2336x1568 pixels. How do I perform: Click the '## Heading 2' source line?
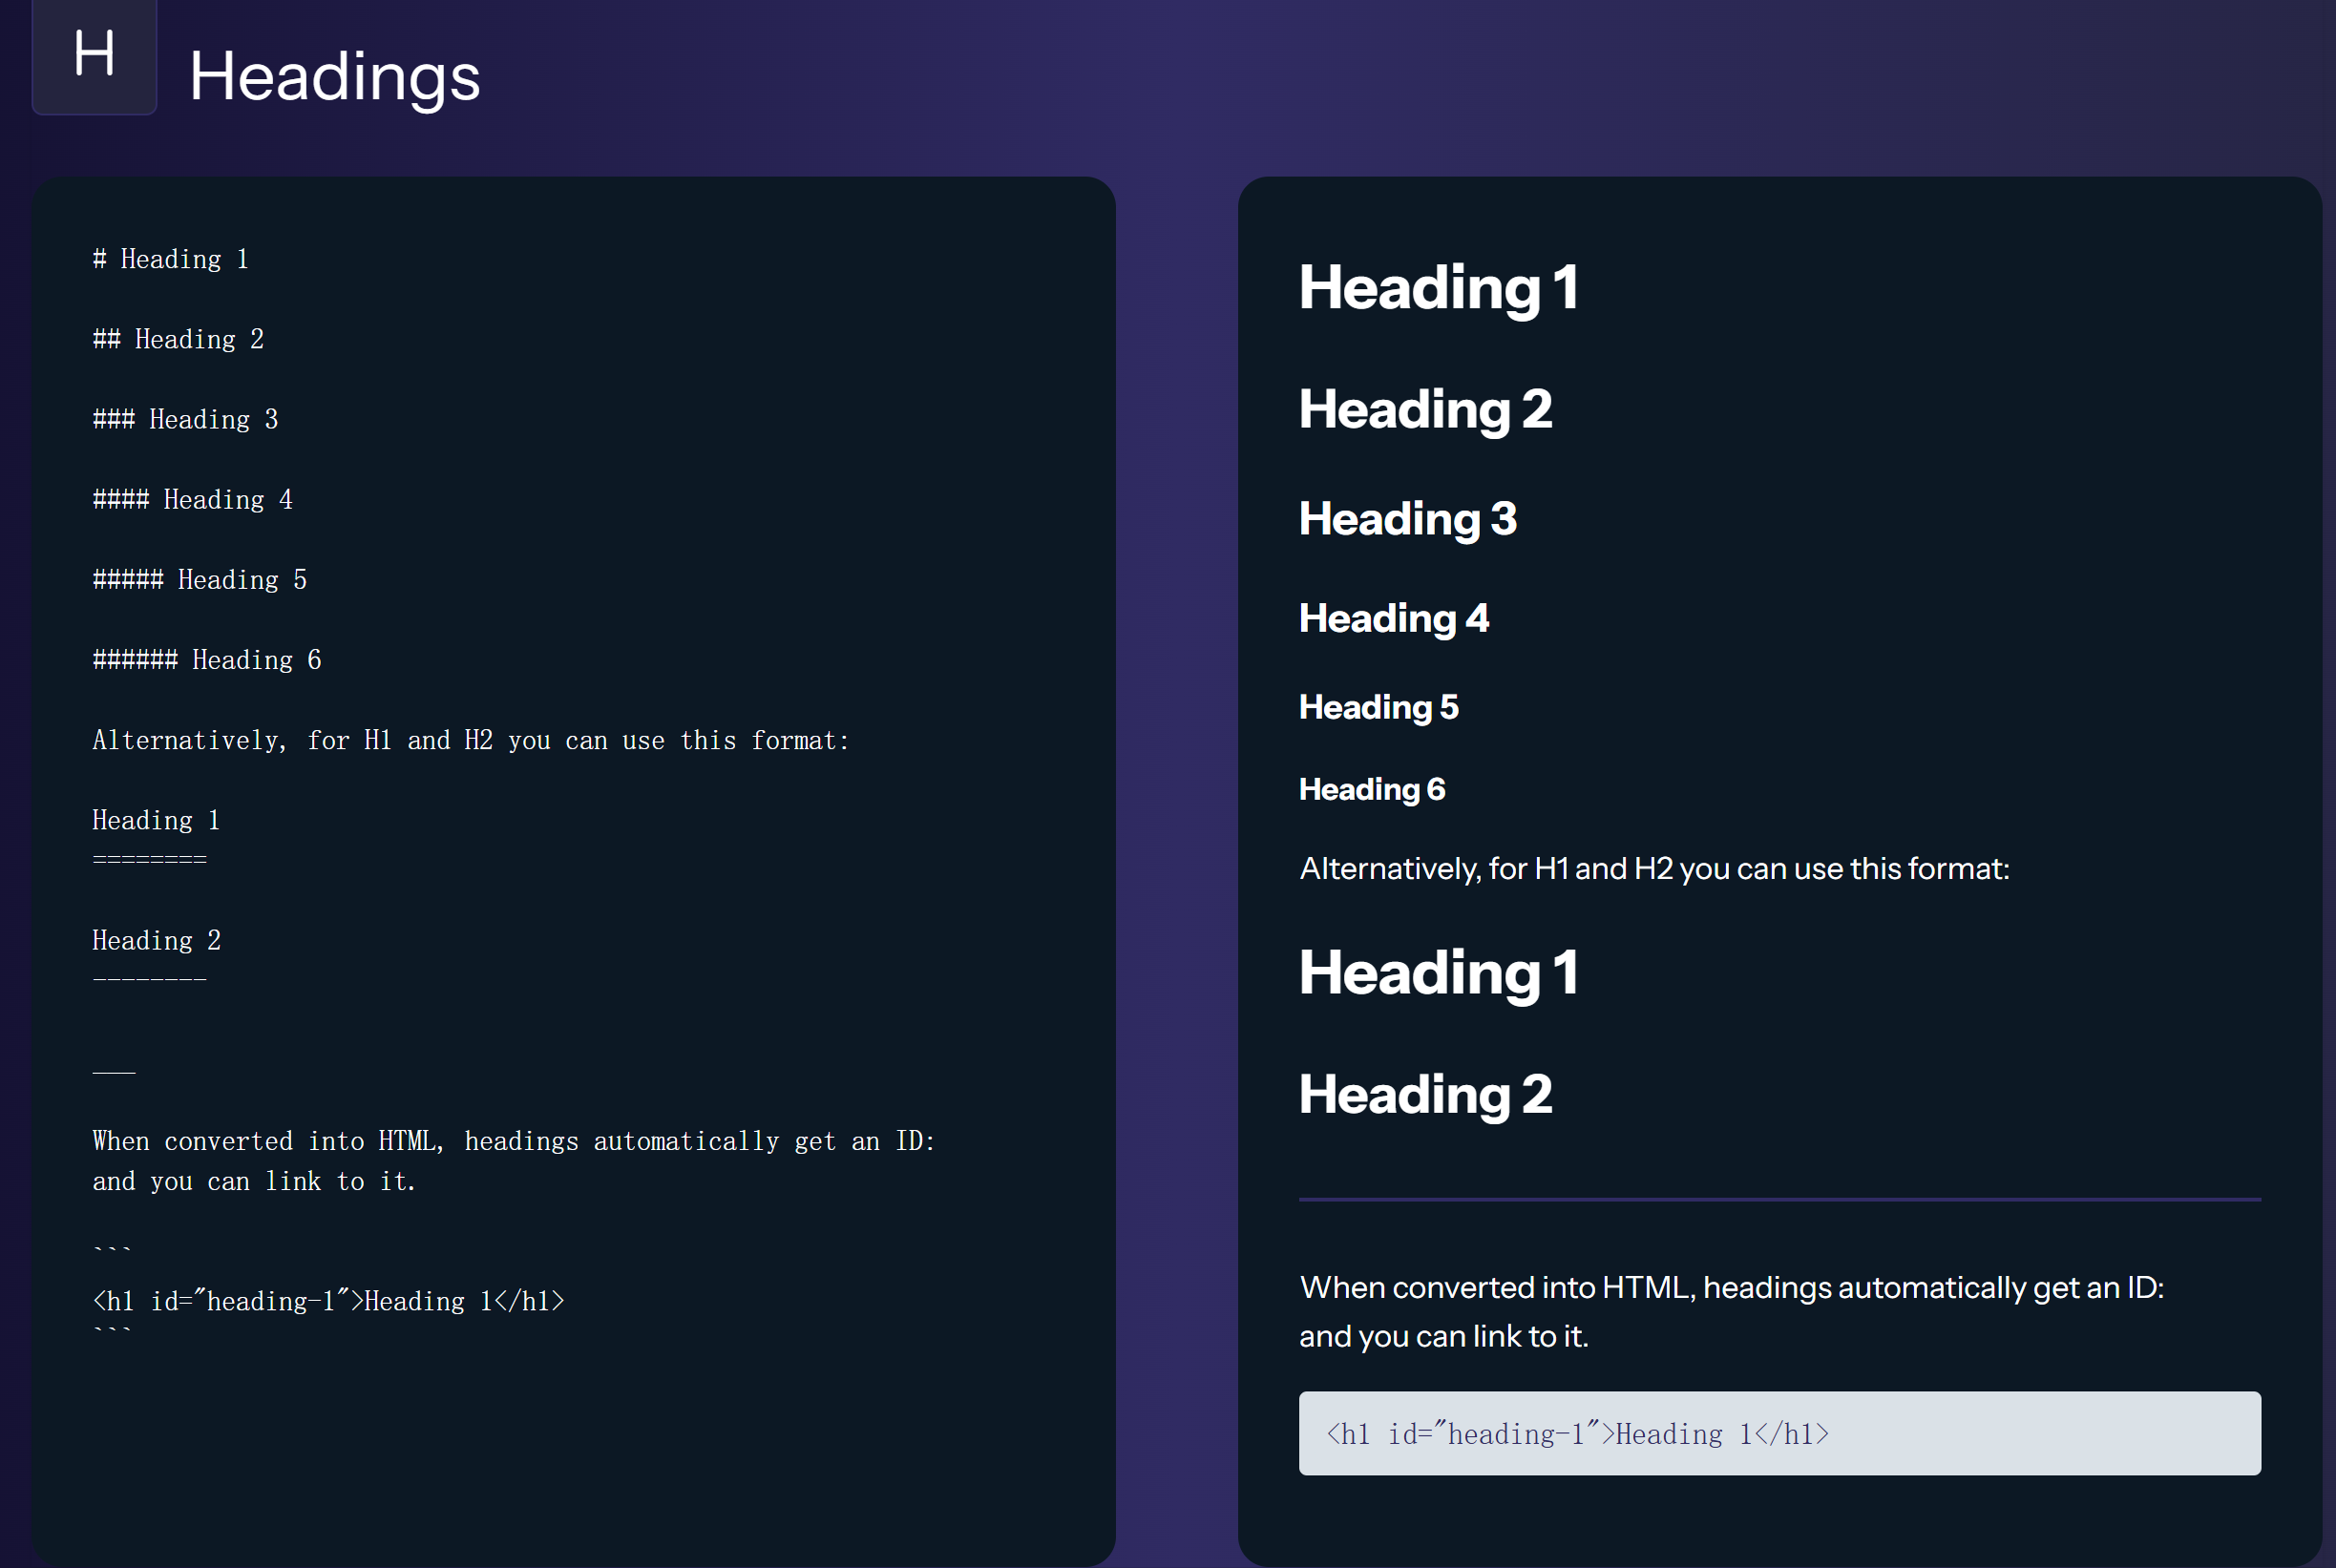tap(178, 339)
